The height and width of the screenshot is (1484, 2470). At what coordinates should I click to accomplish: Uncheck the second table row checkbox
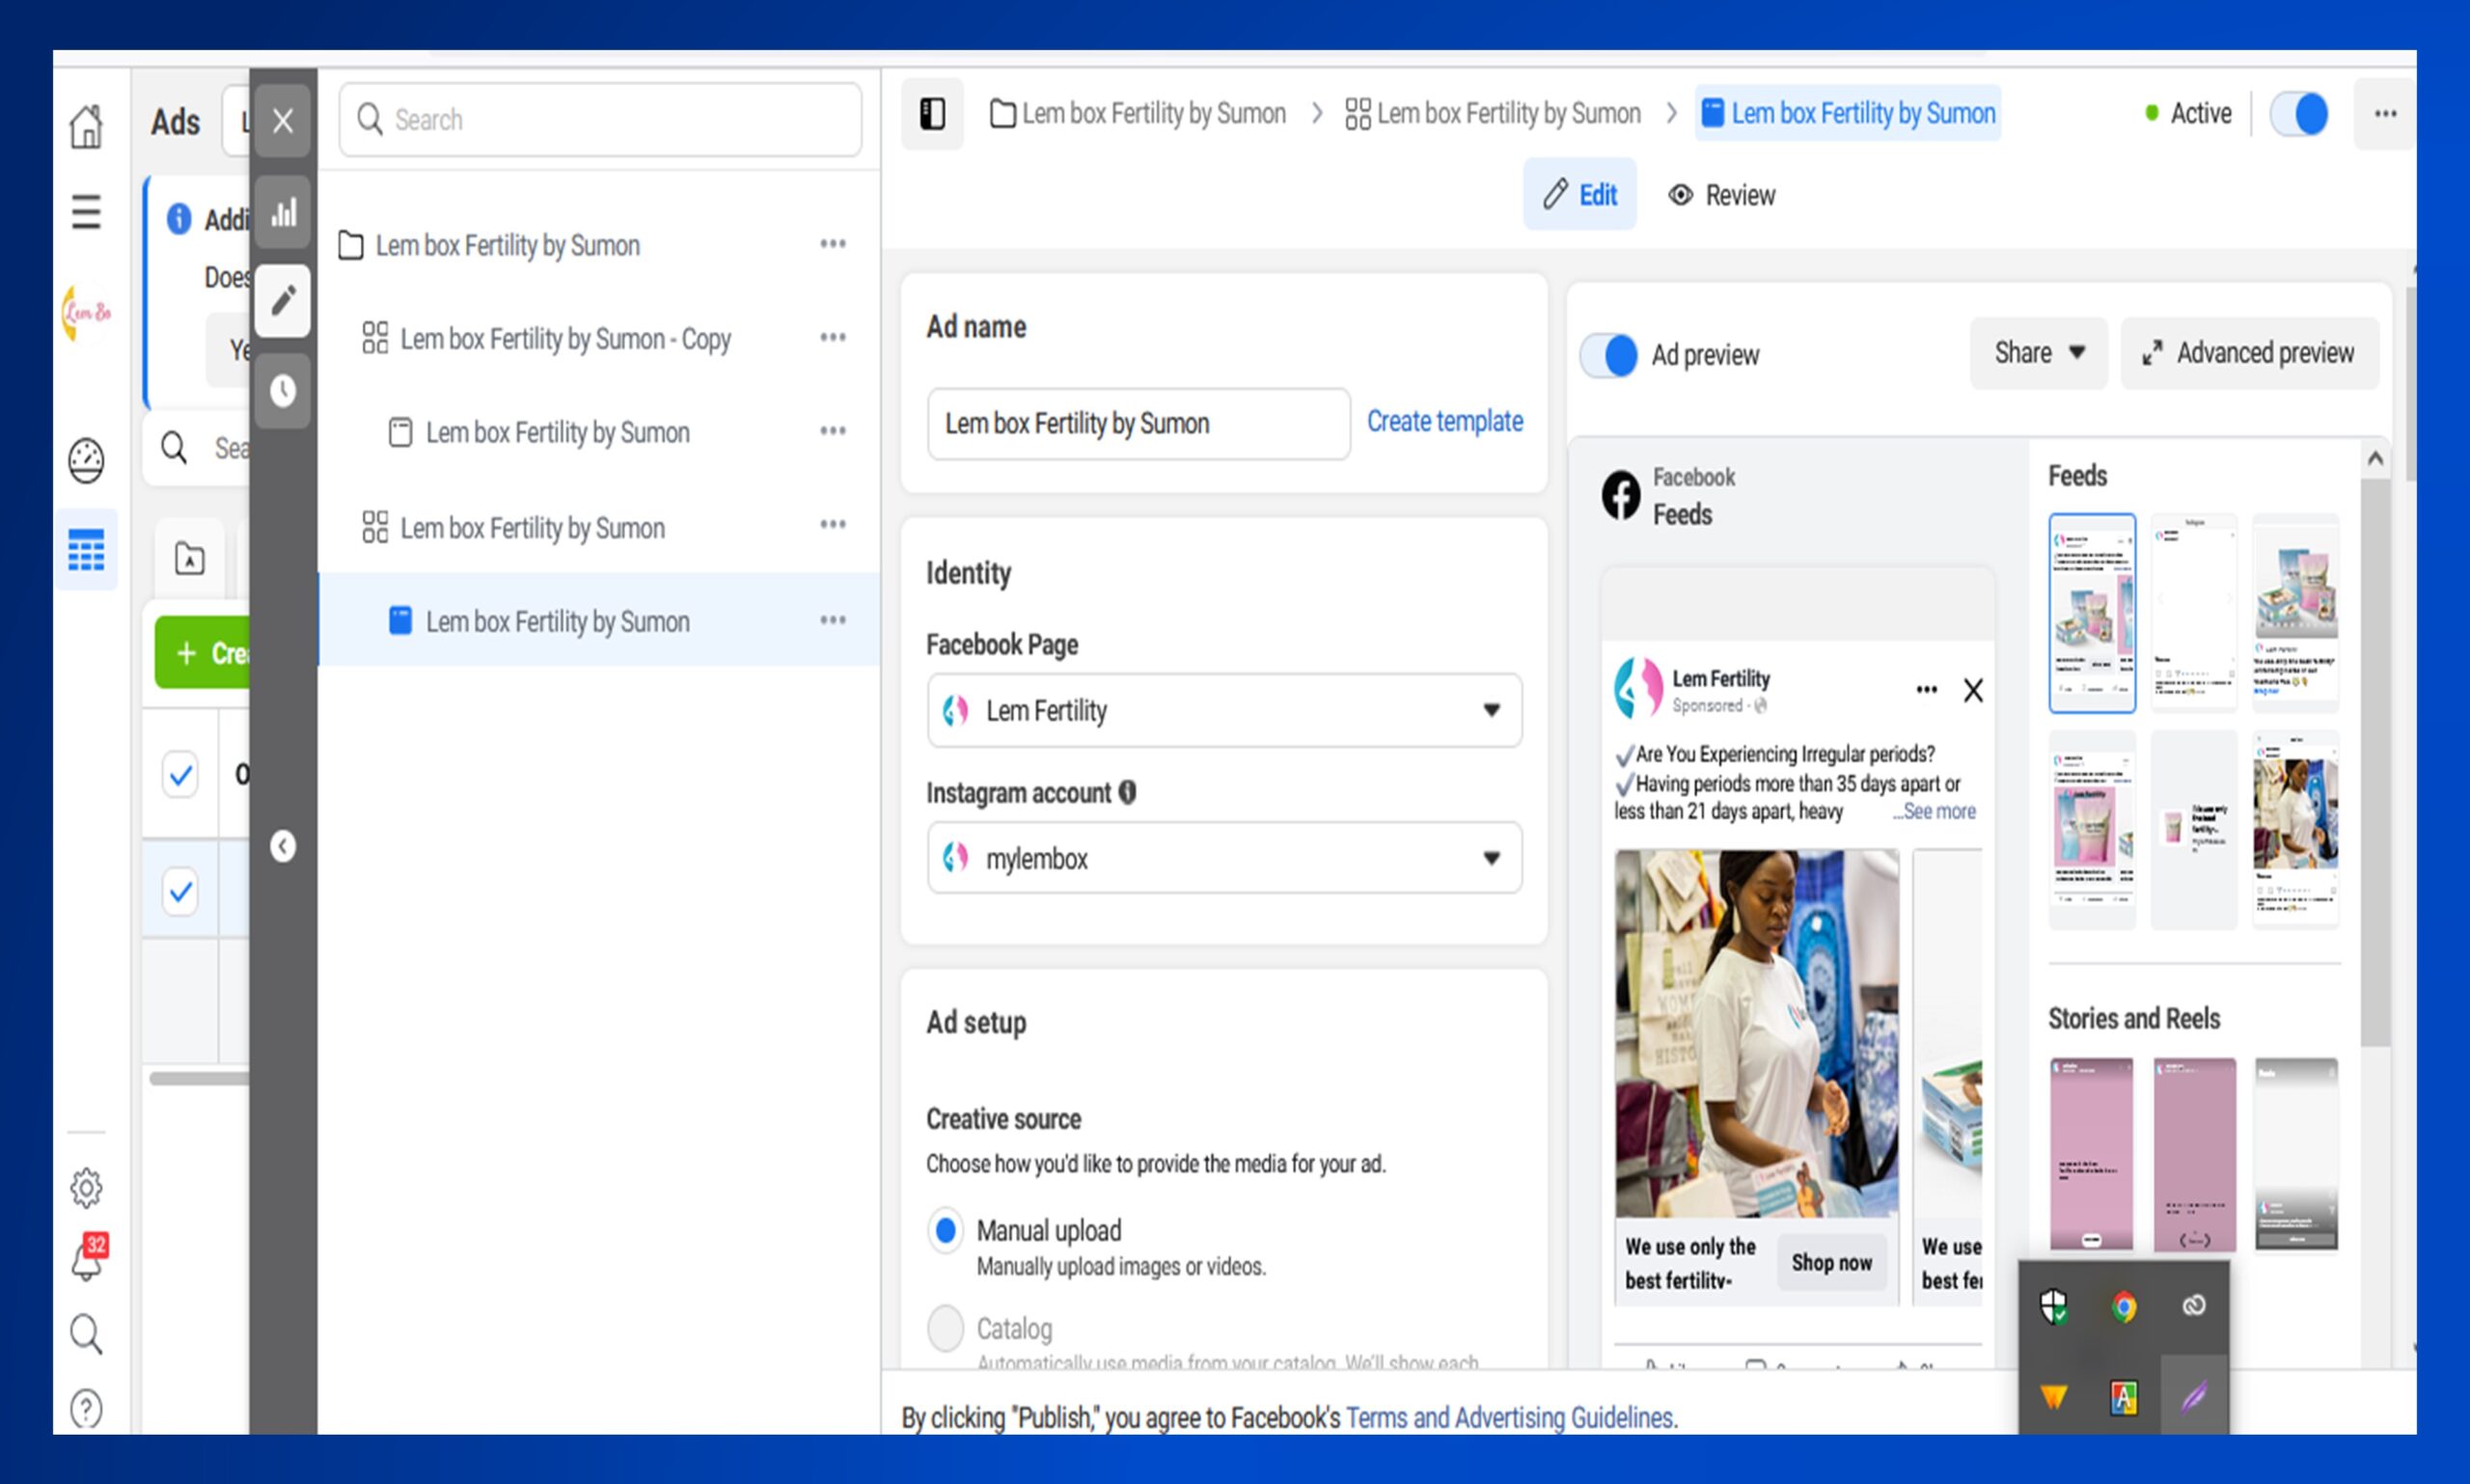(x=181, y=890)
